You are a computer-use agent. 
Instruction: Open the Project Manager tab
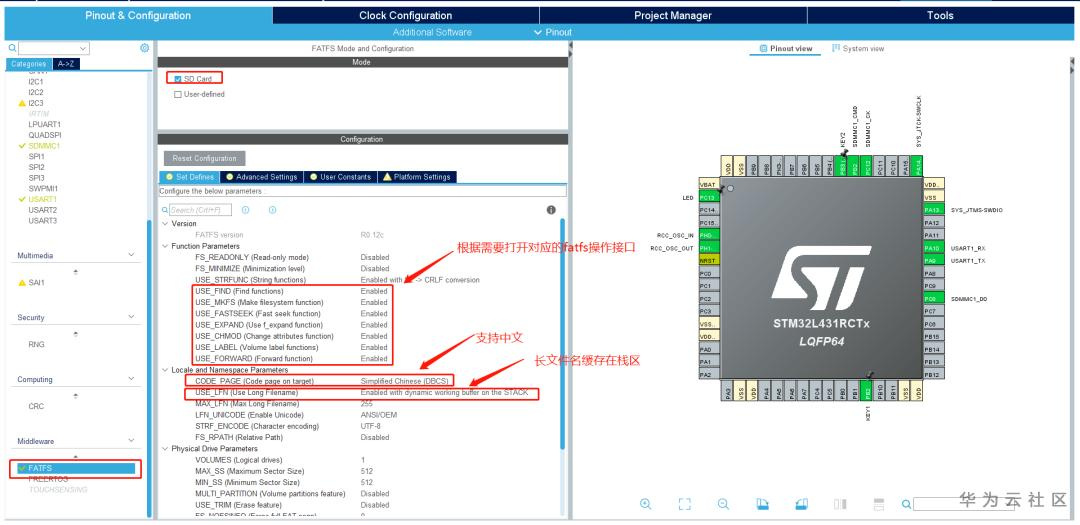(673, 15)
